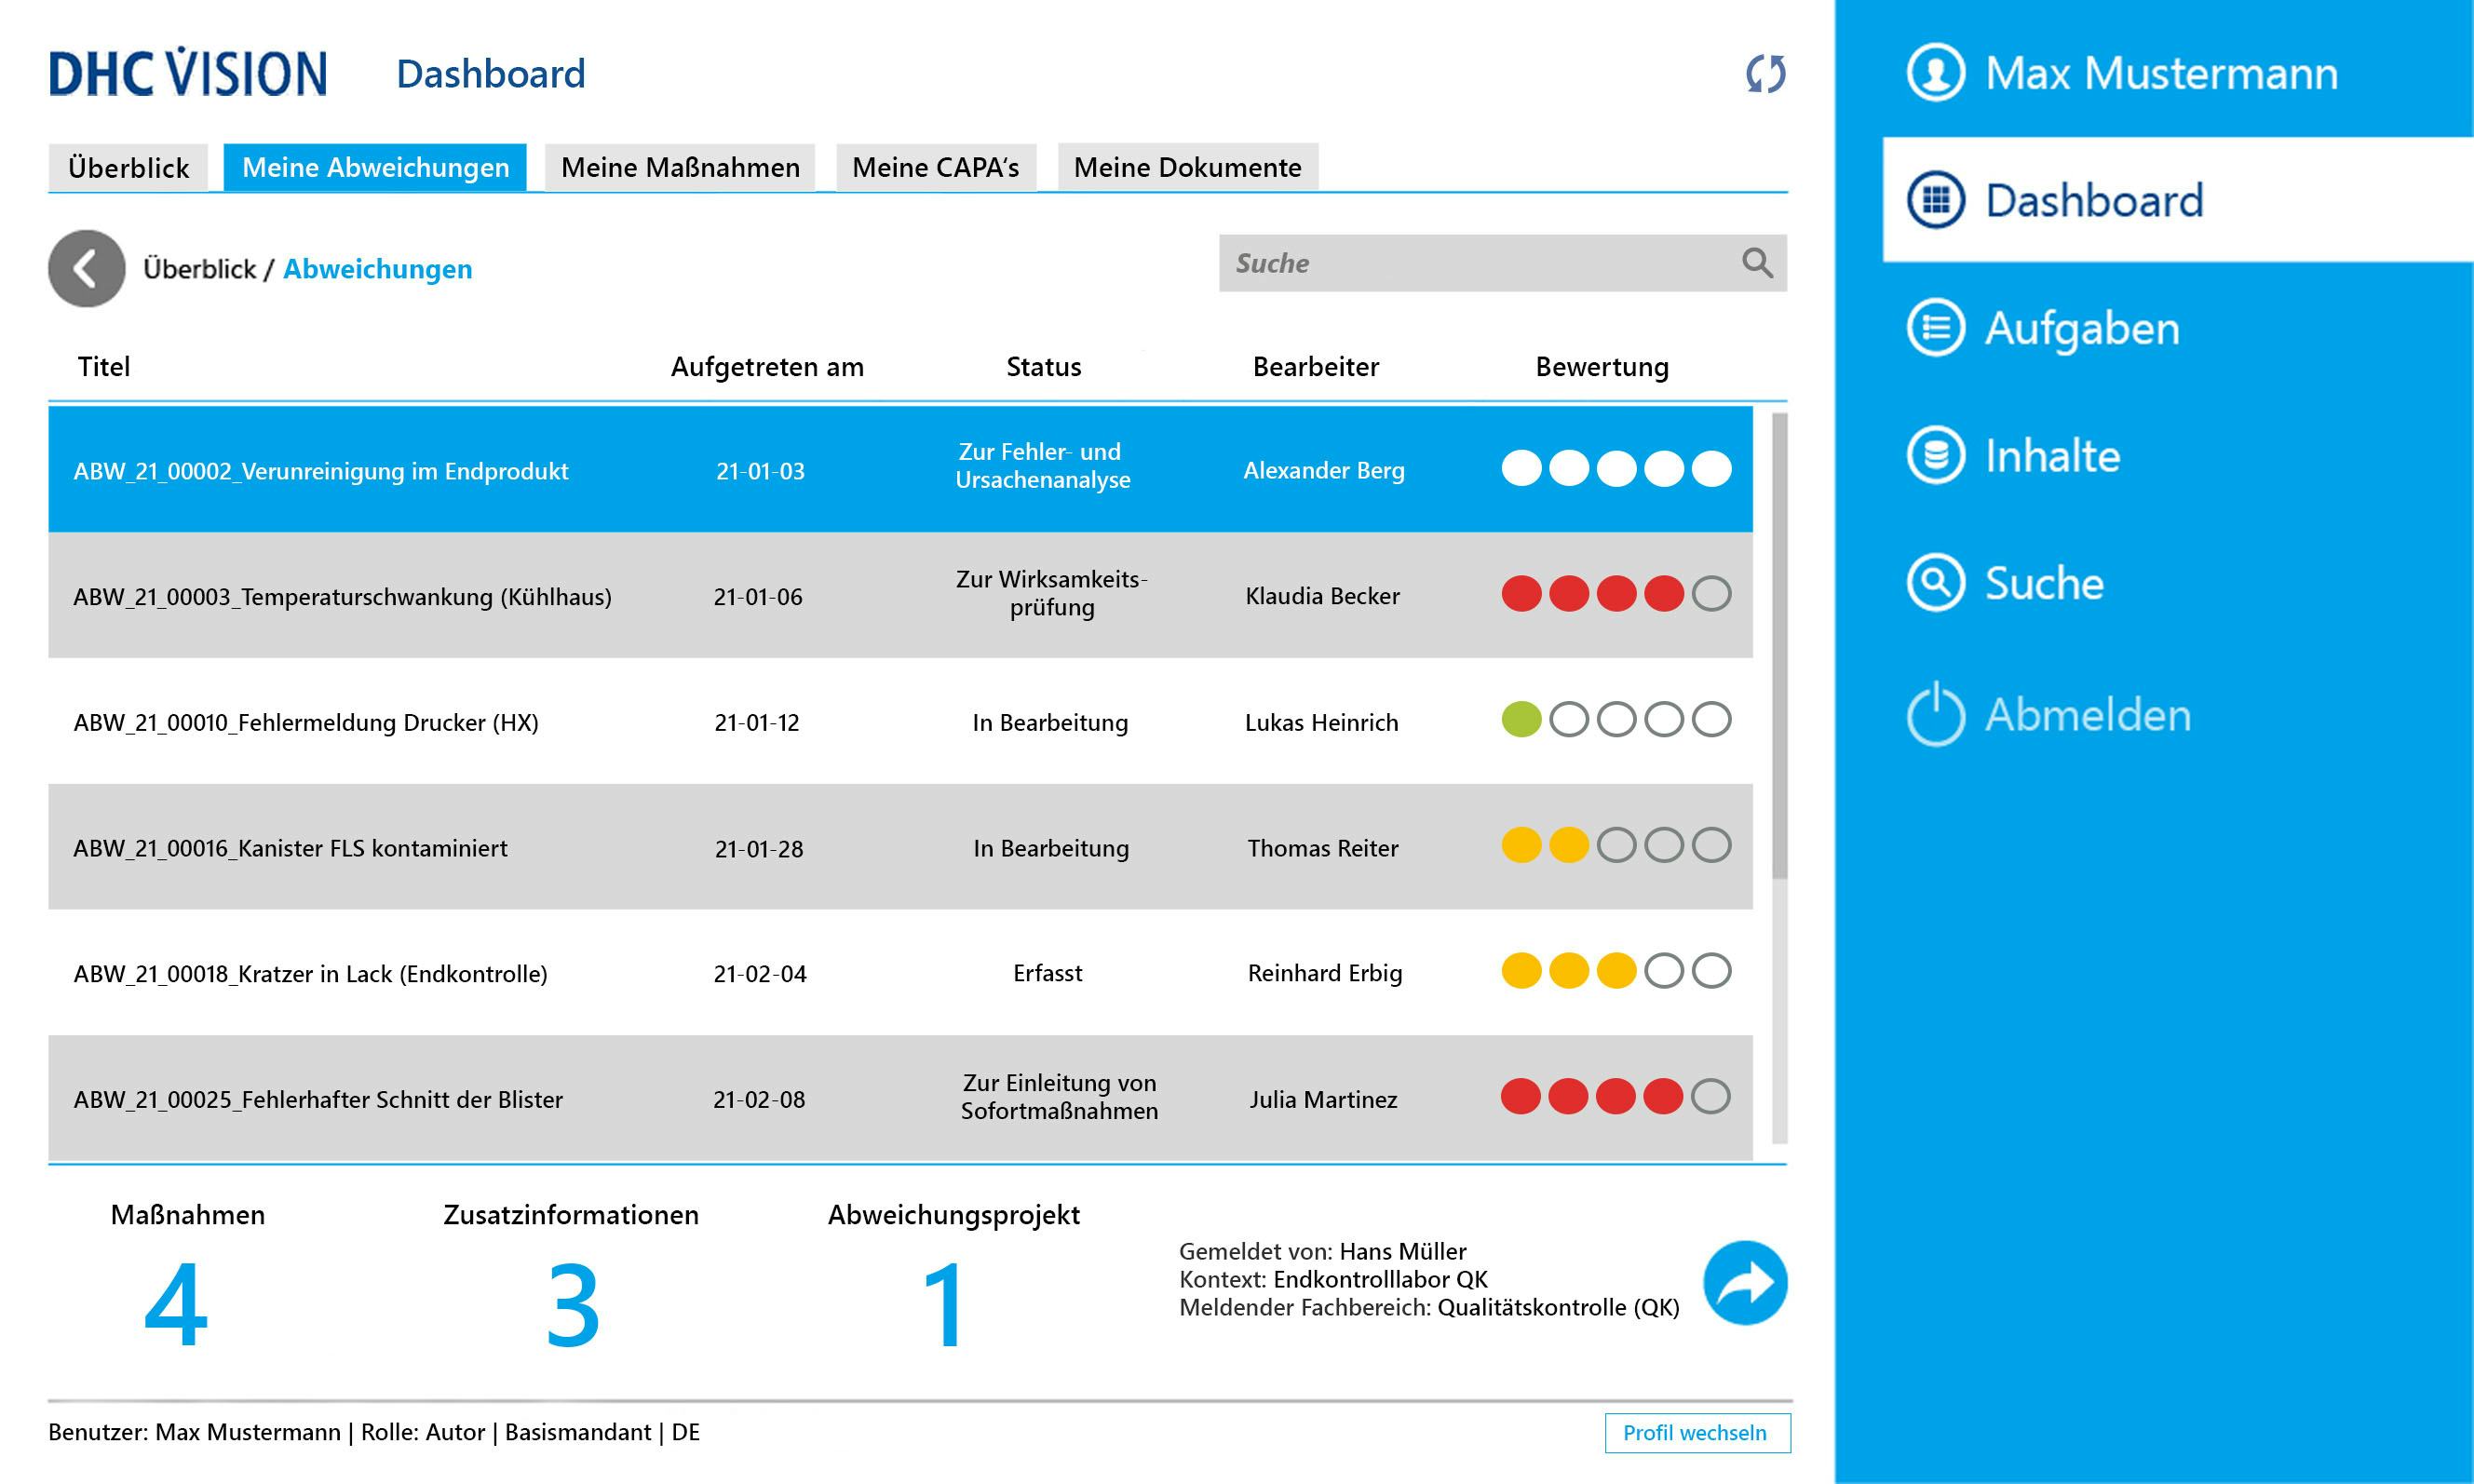Refresh the dashboard with the reload icon

[x=1766, y=73]
